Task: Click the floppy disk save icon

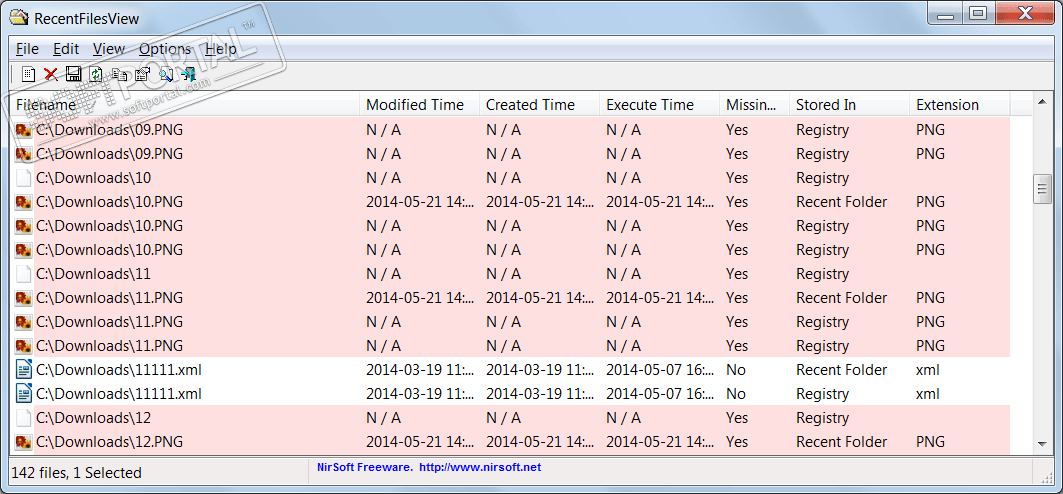Action: [73, 74]
